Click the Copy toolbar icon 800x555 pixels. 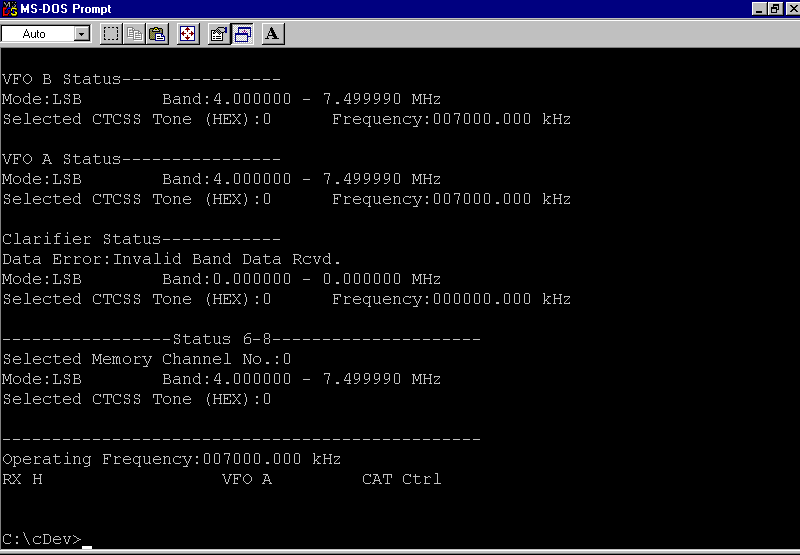(x=134, y=34)
